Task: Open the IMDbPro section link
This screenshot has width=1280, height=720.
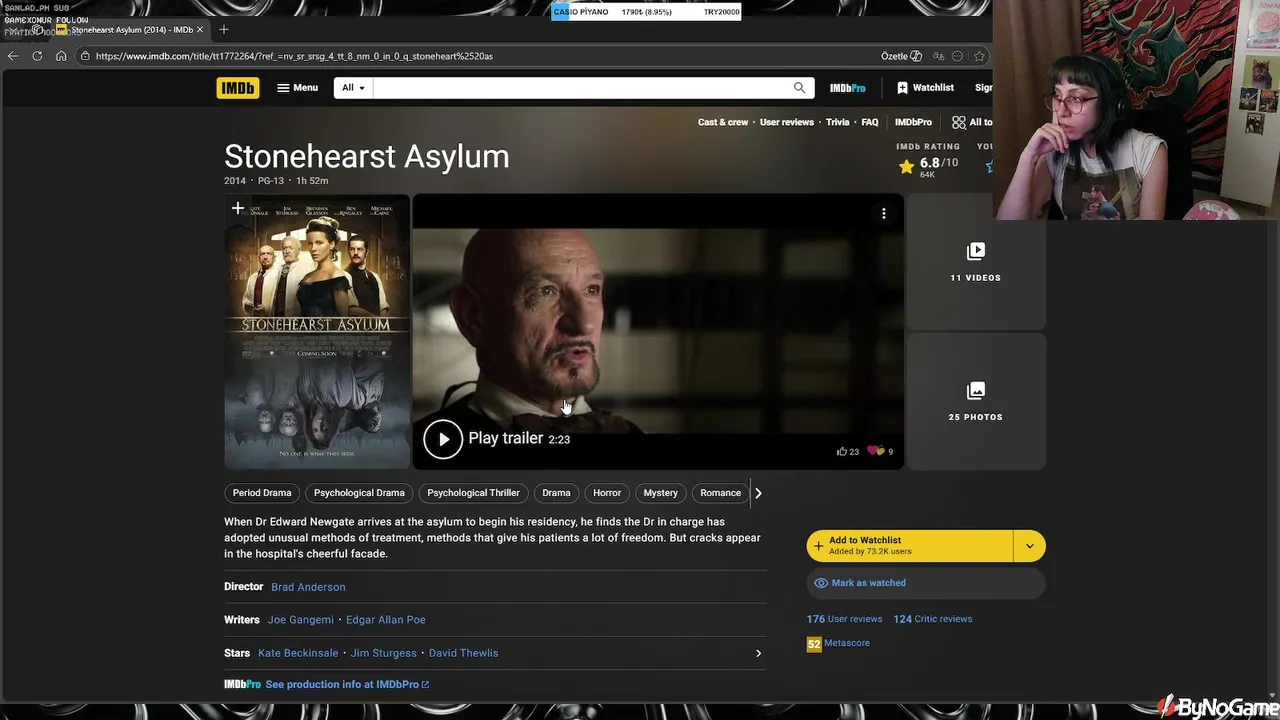Action: pyautogui.click(x=913, y=122)
